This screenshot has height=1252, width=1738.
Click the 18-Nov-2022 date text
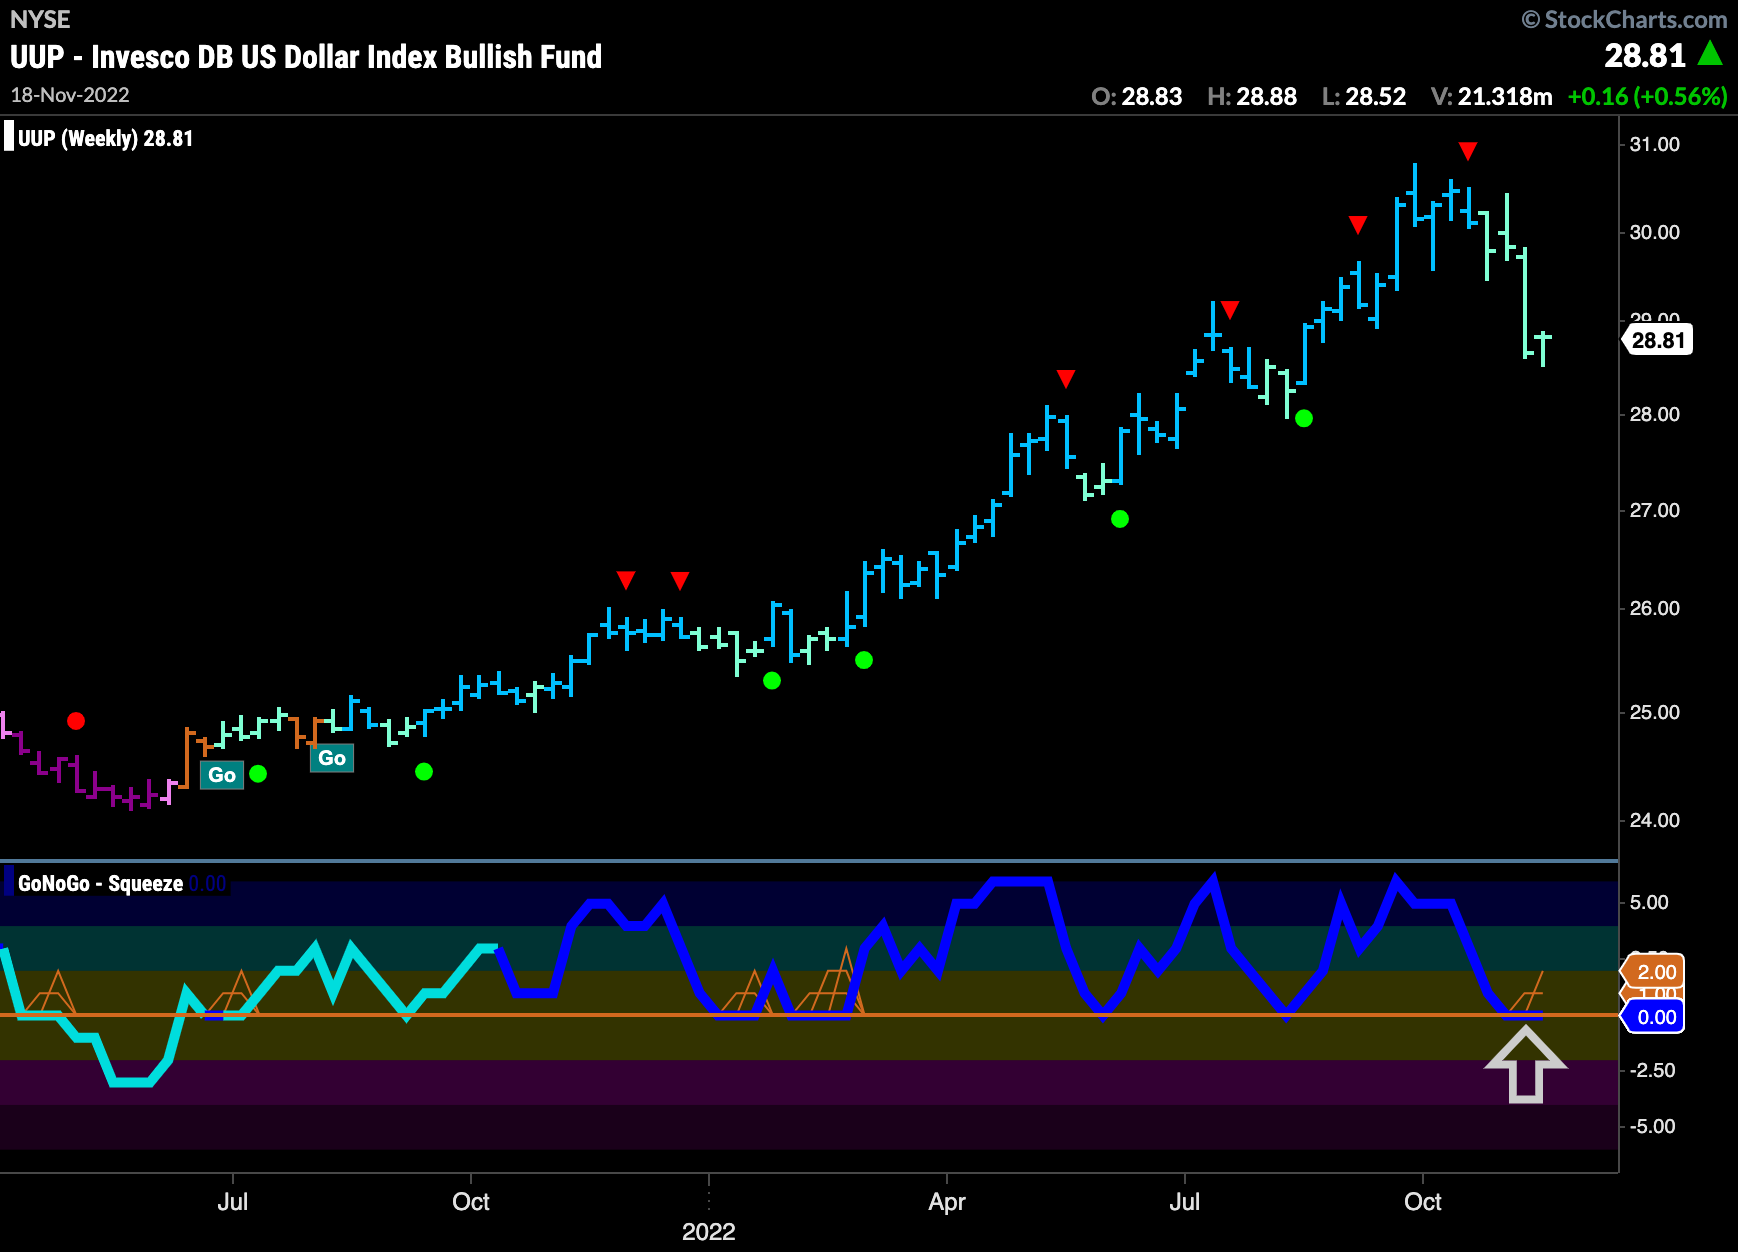coord(70,95)
